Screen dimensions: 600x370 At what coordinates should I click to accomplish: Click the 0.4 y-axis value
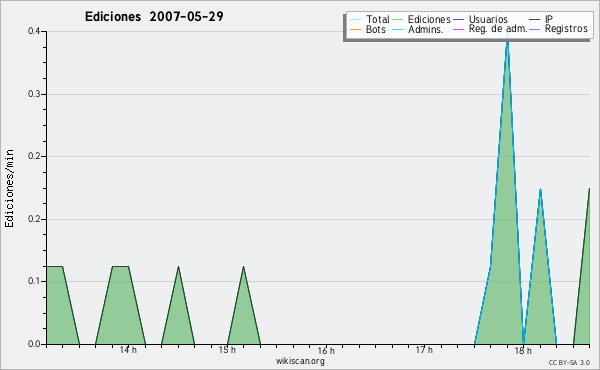pyautogui.click(x=34, y=31)
